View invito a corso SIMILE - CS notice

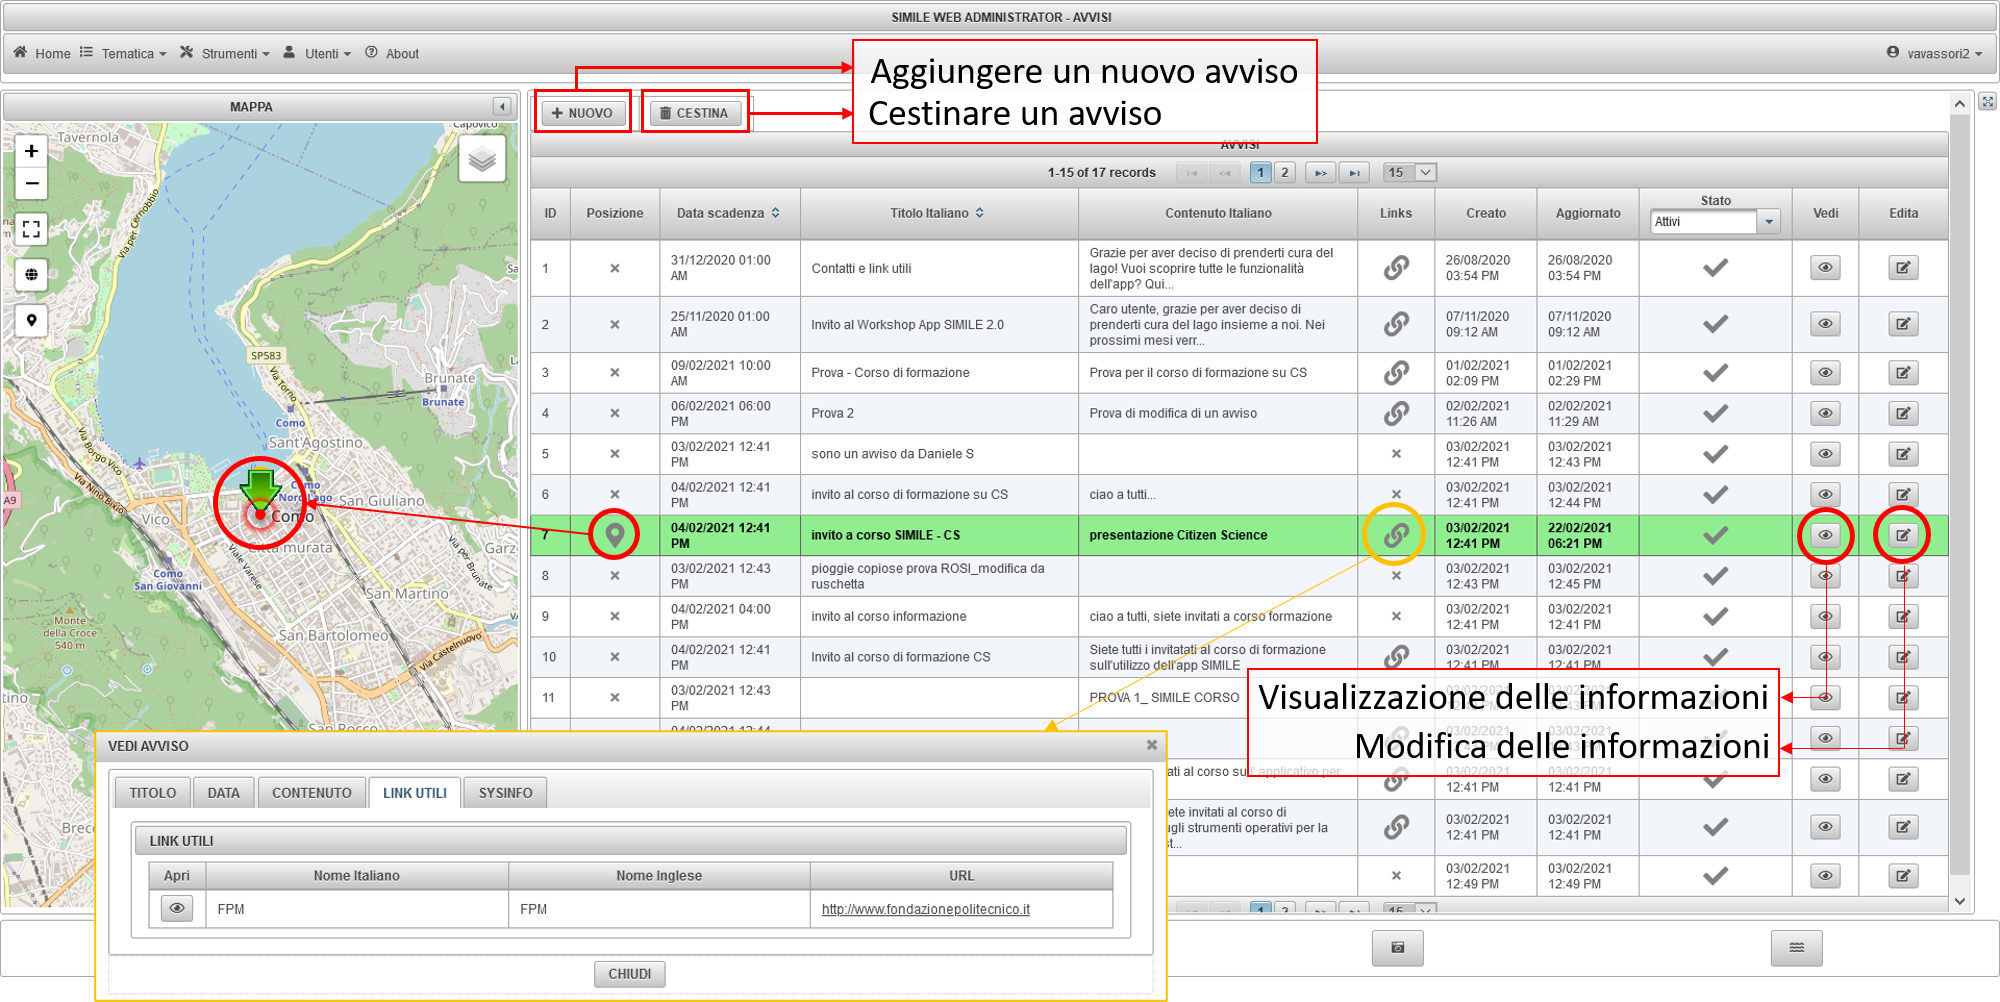point(1825,535)
